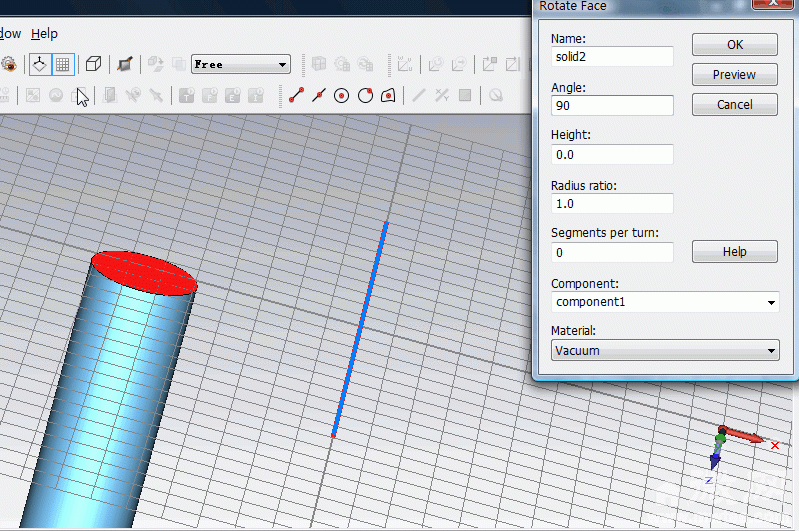Open the Help menu
The image size is (799, 531).
44,34
